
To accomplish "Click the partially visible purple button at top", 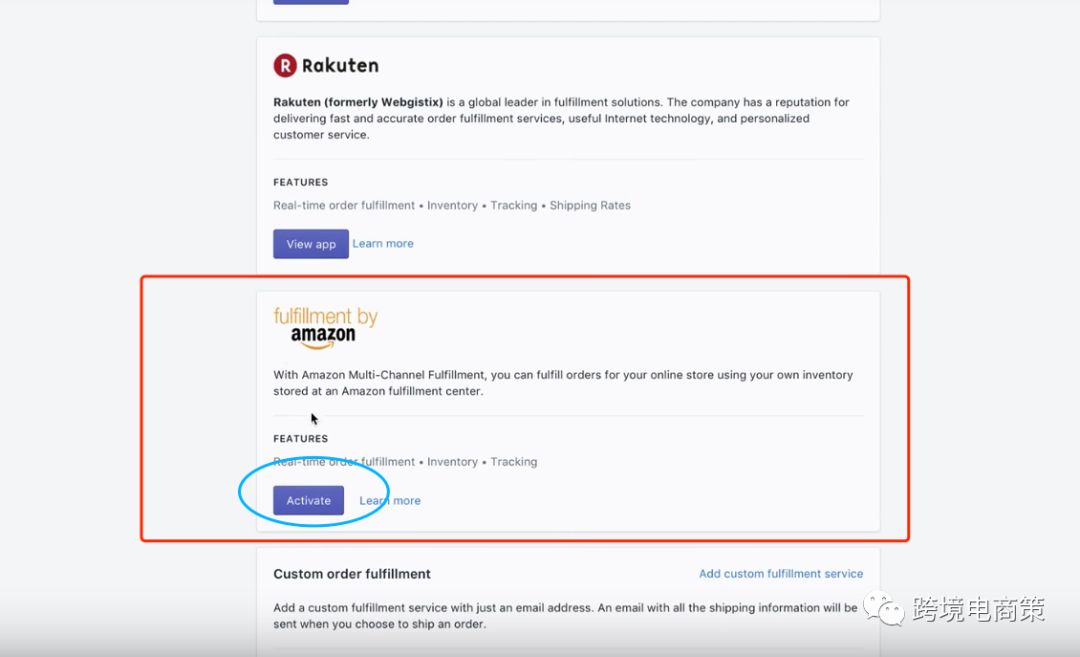I will (310, 2).
